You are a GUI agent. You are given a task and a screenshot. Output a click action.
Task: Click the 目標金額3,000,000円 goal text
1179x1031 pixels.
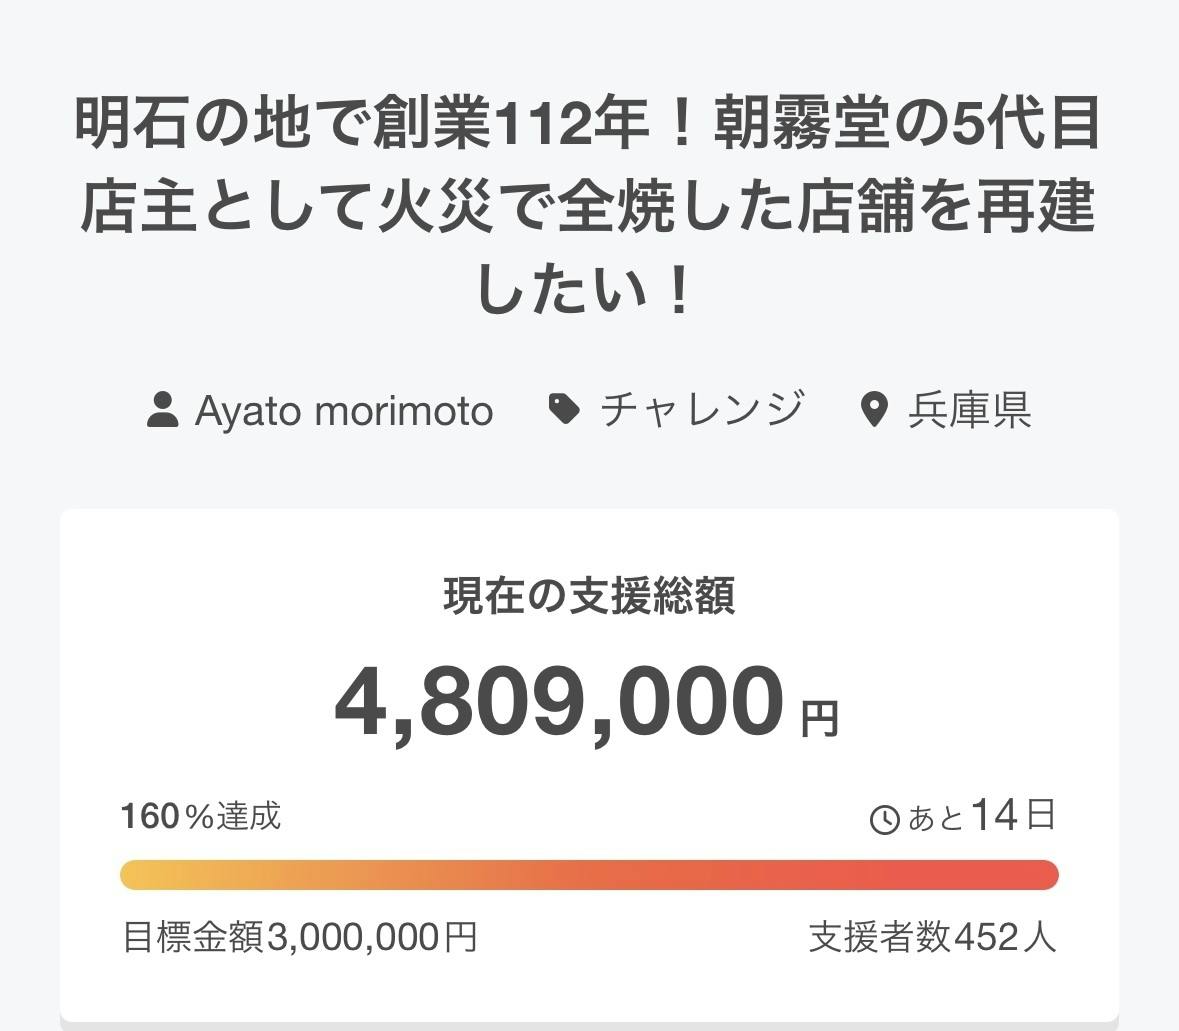point(299,938)
